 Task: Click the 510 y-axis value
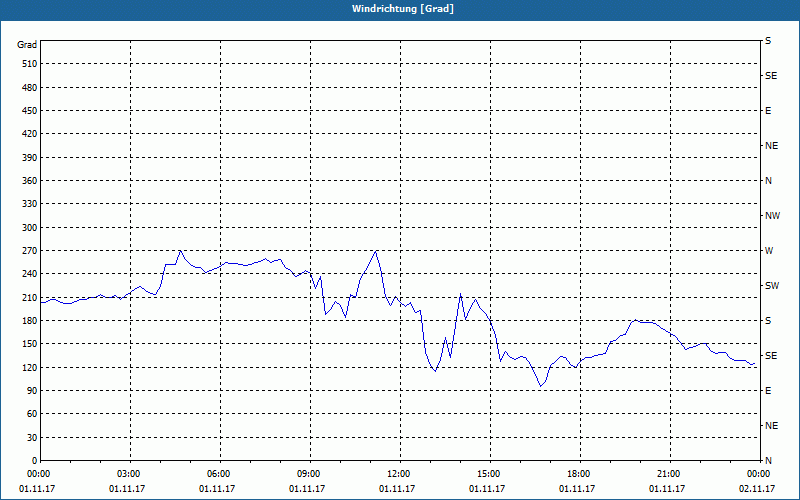click(x=30, y=64)
